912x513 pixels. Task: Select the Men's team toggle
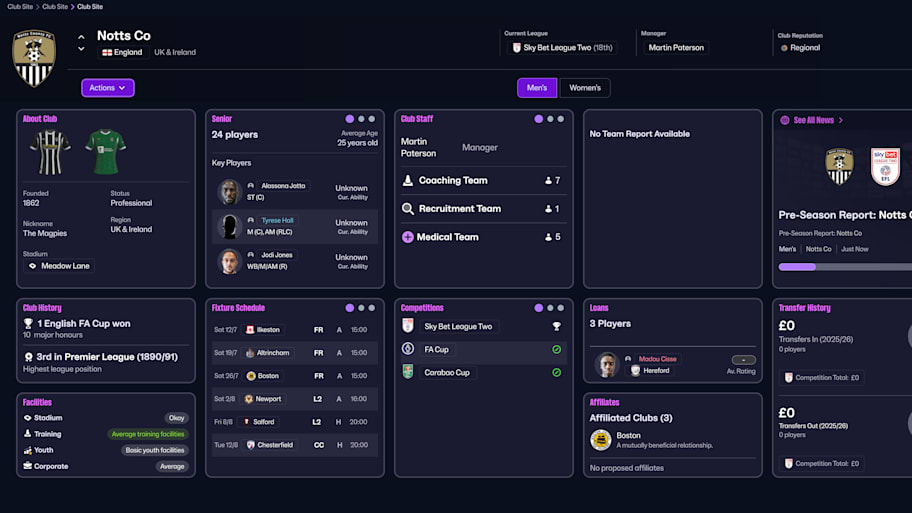click(x=537, y=88)
